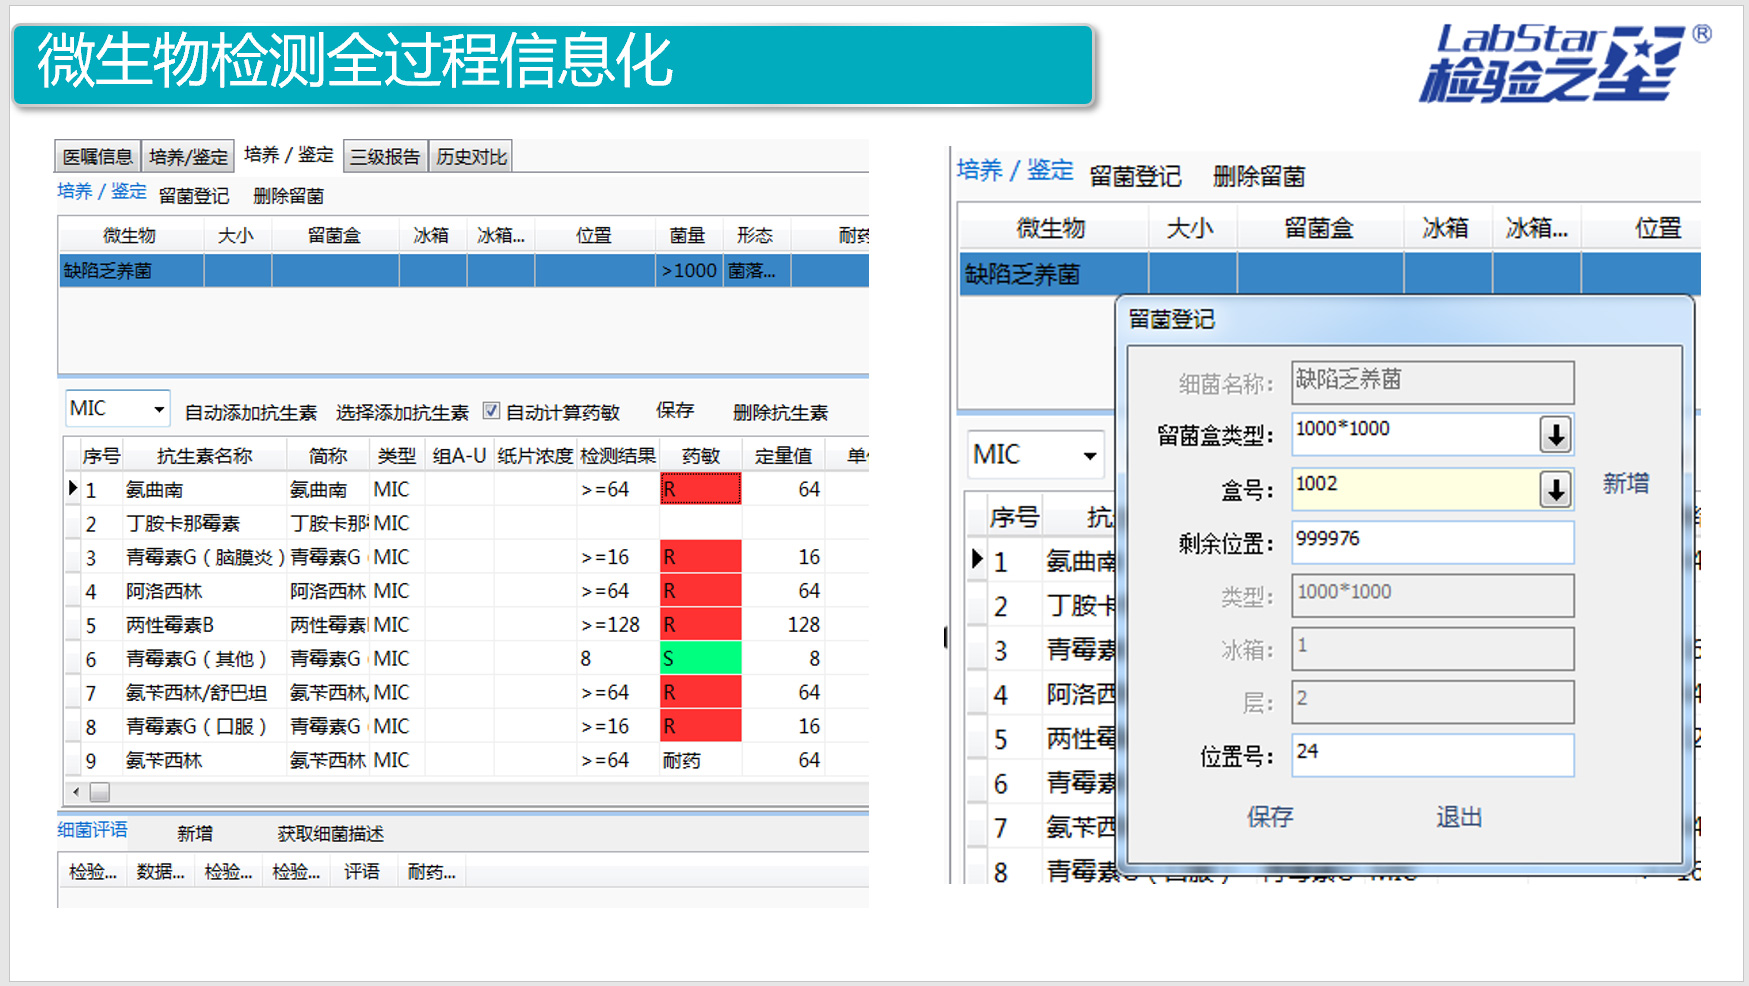Click the red R cell for 两性霉素B
The height and width of the screenshot is (986, 1749).
(x=701, y=625)
